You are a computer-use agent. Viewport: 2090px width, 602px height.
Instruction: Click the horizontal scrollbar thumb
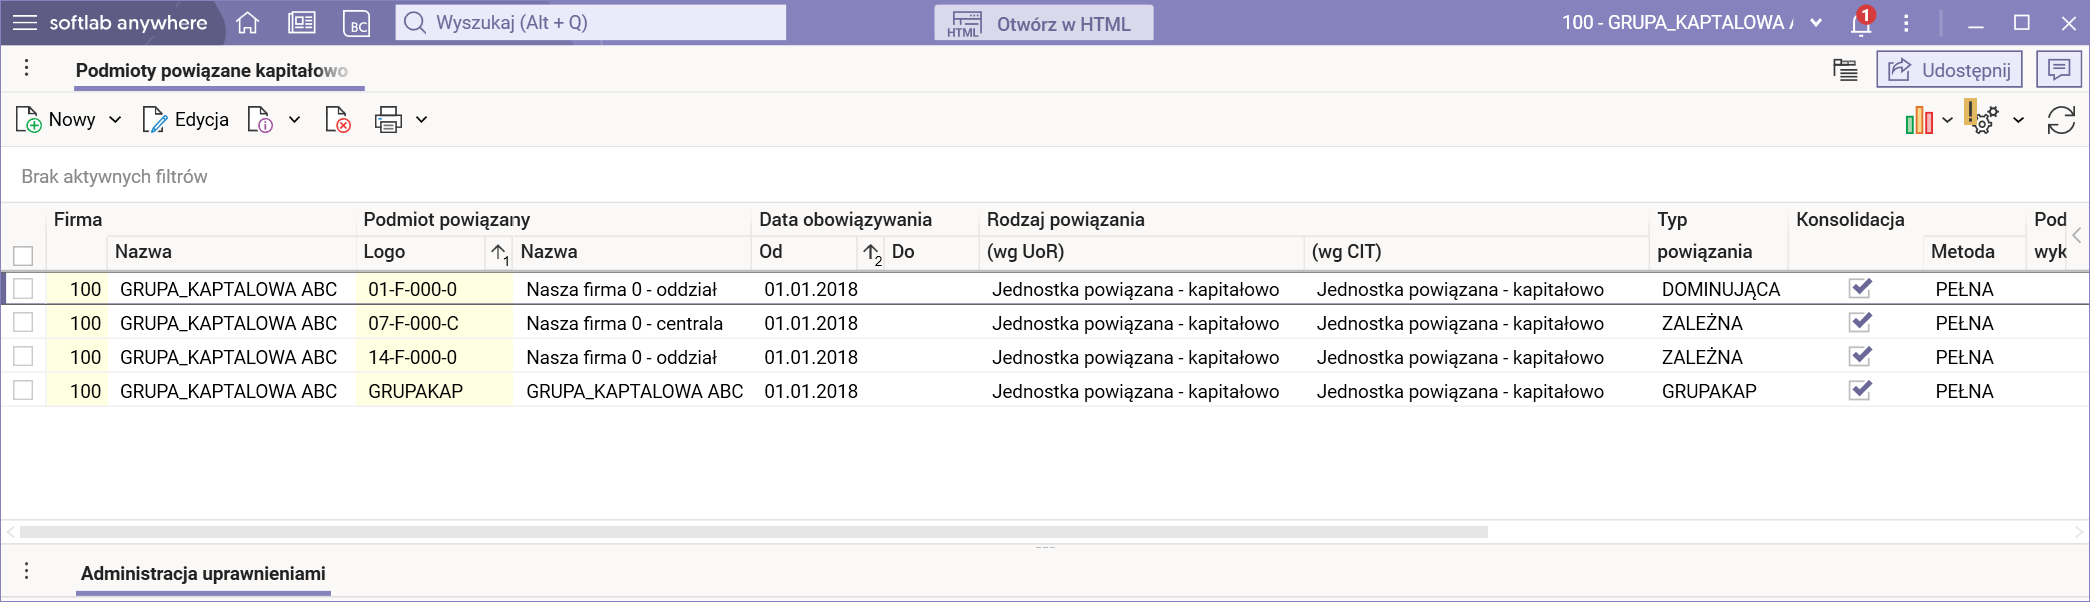click(754, 532)
